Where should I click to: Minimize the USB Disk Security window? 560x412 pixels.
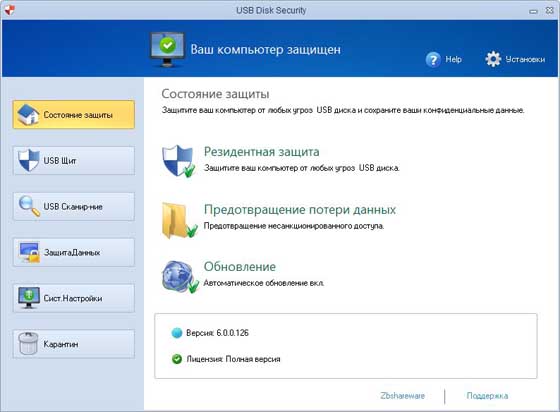click(534, 11)
